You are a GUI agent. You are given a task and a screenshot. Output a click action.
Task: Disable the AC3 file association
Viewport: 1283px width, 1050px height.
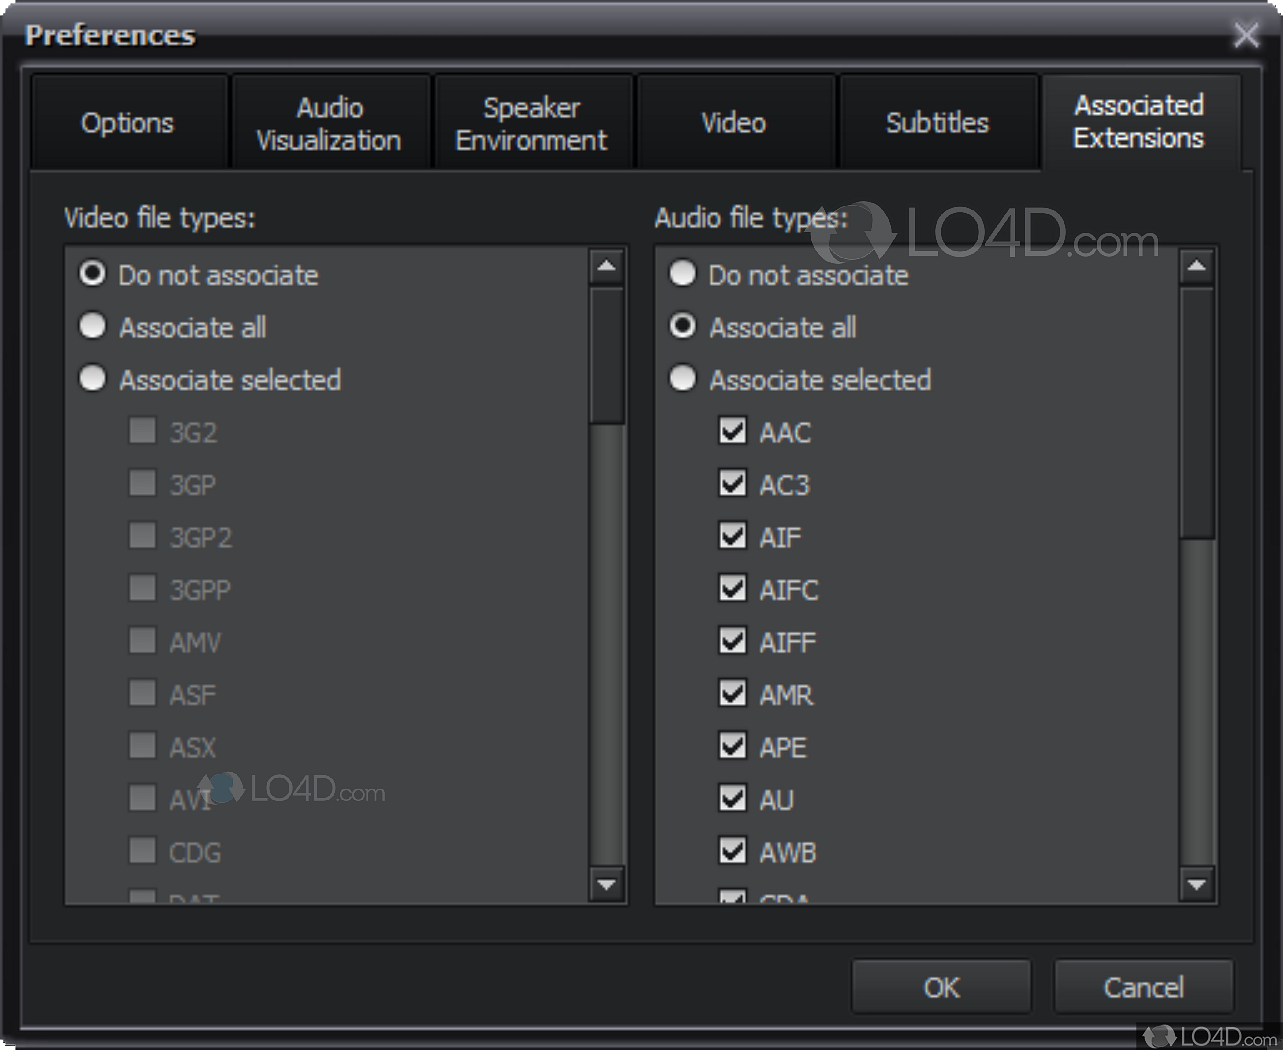732,483
